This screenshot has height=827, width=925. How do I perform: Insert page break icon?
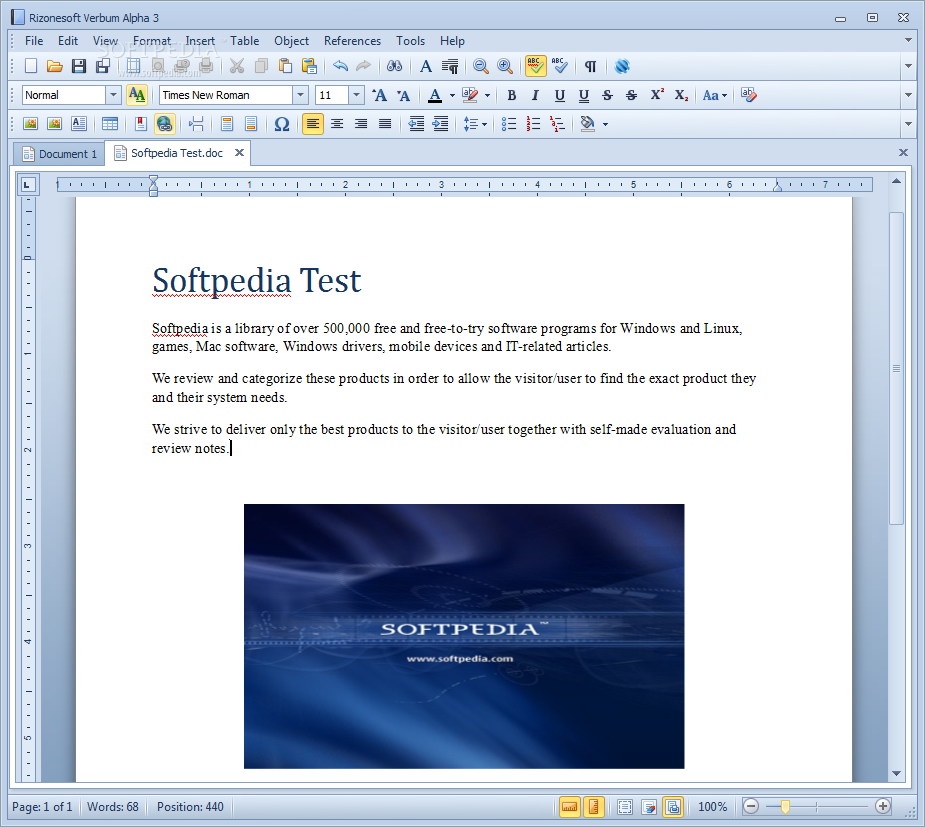(x=196, y=124)
